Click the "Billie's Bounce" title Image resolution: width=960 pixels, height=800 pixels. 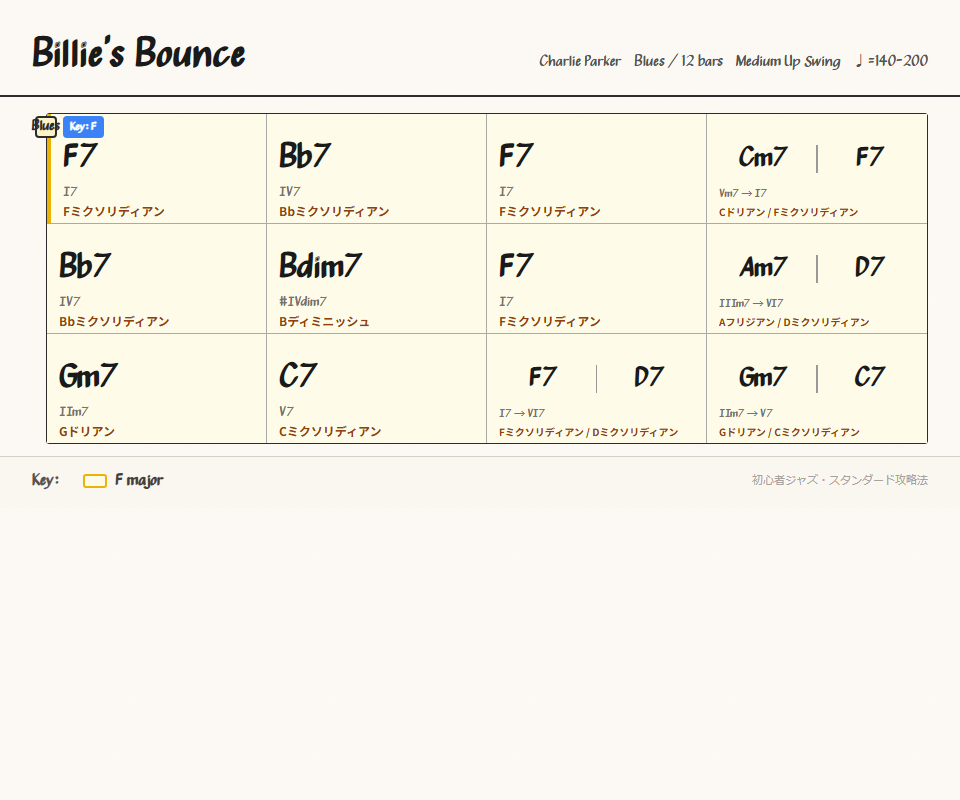[138, 52]
